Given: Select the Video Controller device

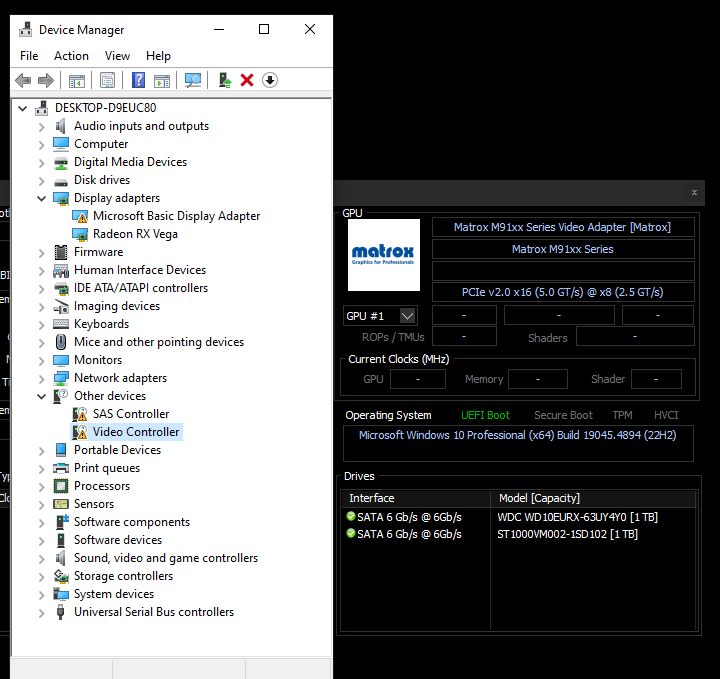Looking at the screenshot, I should tap(136, 432).
